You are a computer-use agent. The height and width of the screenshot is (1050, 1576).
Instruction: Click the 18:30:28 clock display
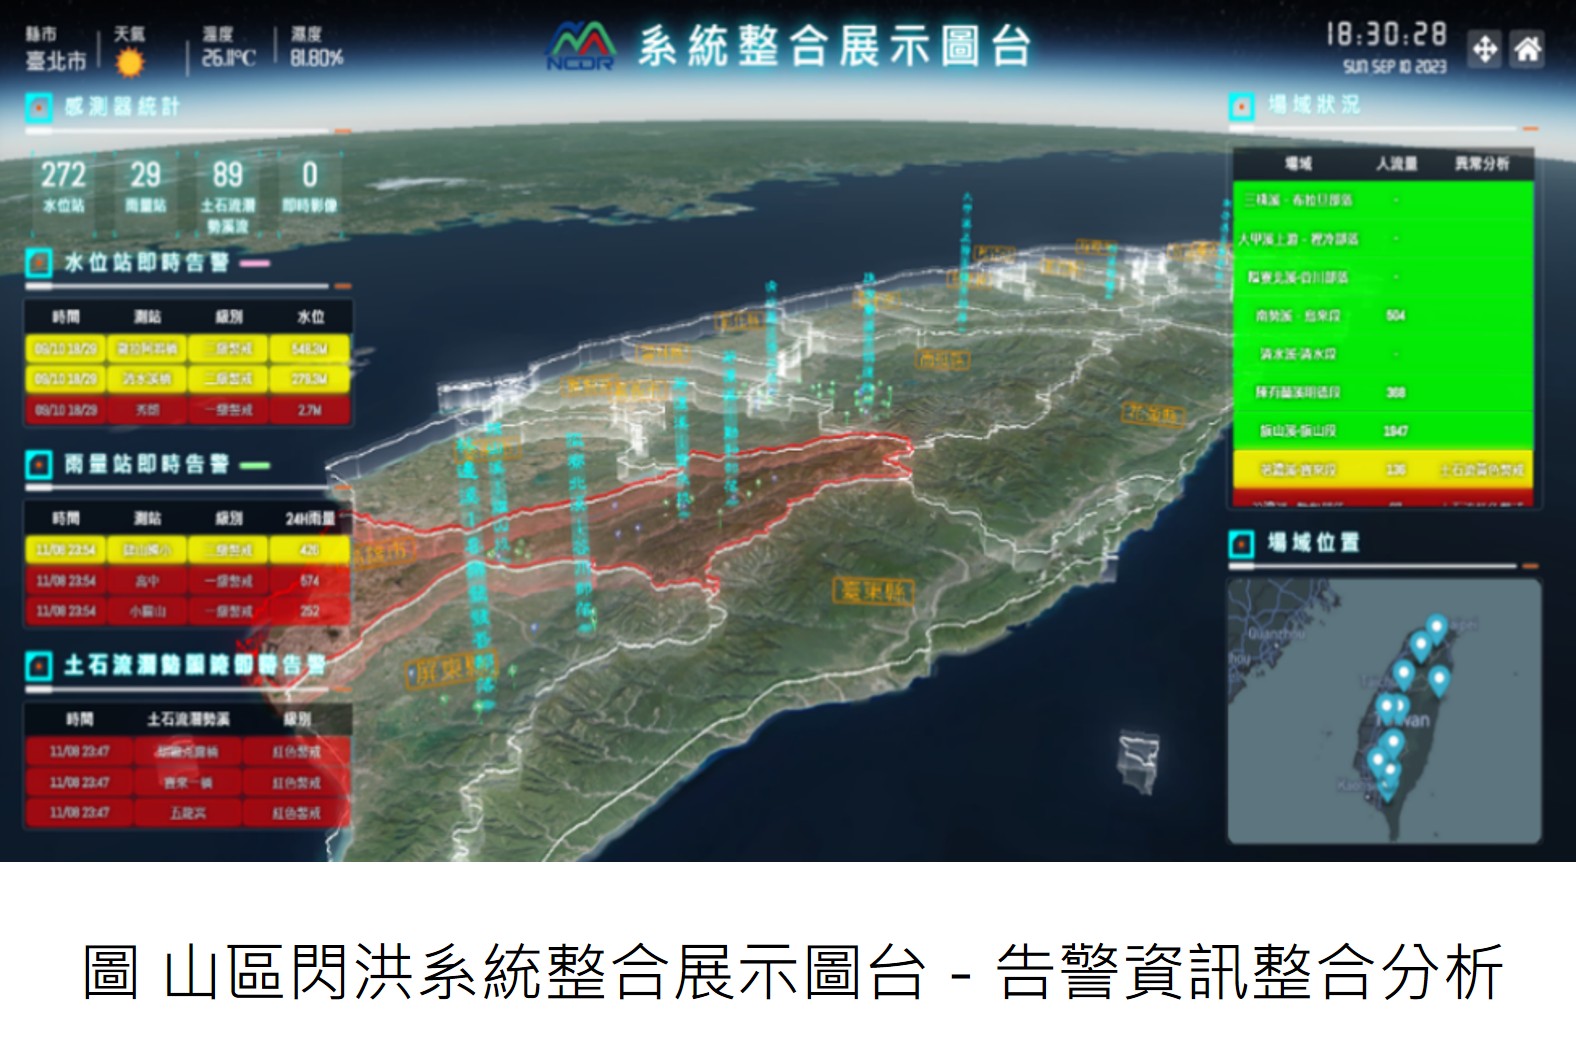click(1386, 34)
